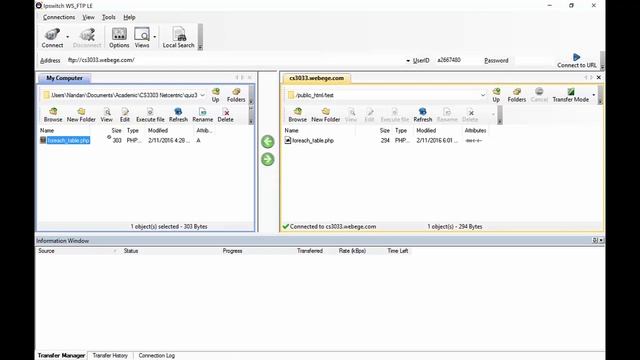Click Edit in local pane toolbar
The height and width of the screenshot is (360, 640).
[x=125, y=115]
